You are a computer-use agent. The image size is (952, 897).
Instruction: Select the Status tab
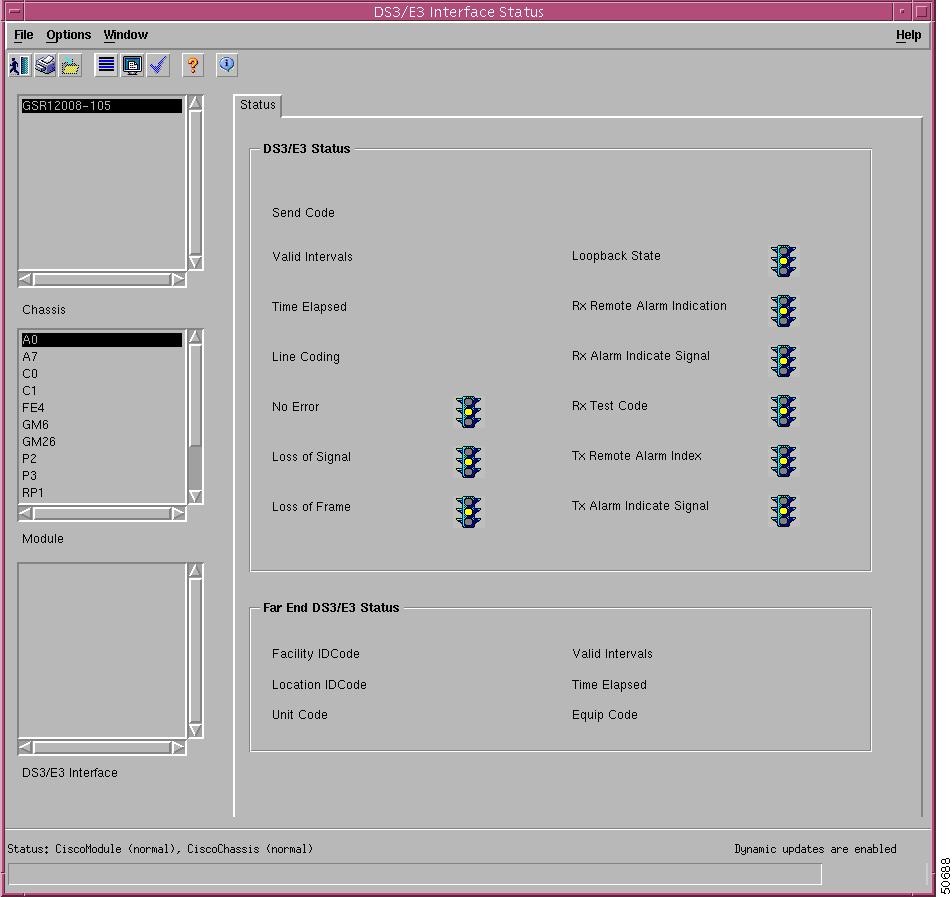pyautogui.click(x=257, y=105)
